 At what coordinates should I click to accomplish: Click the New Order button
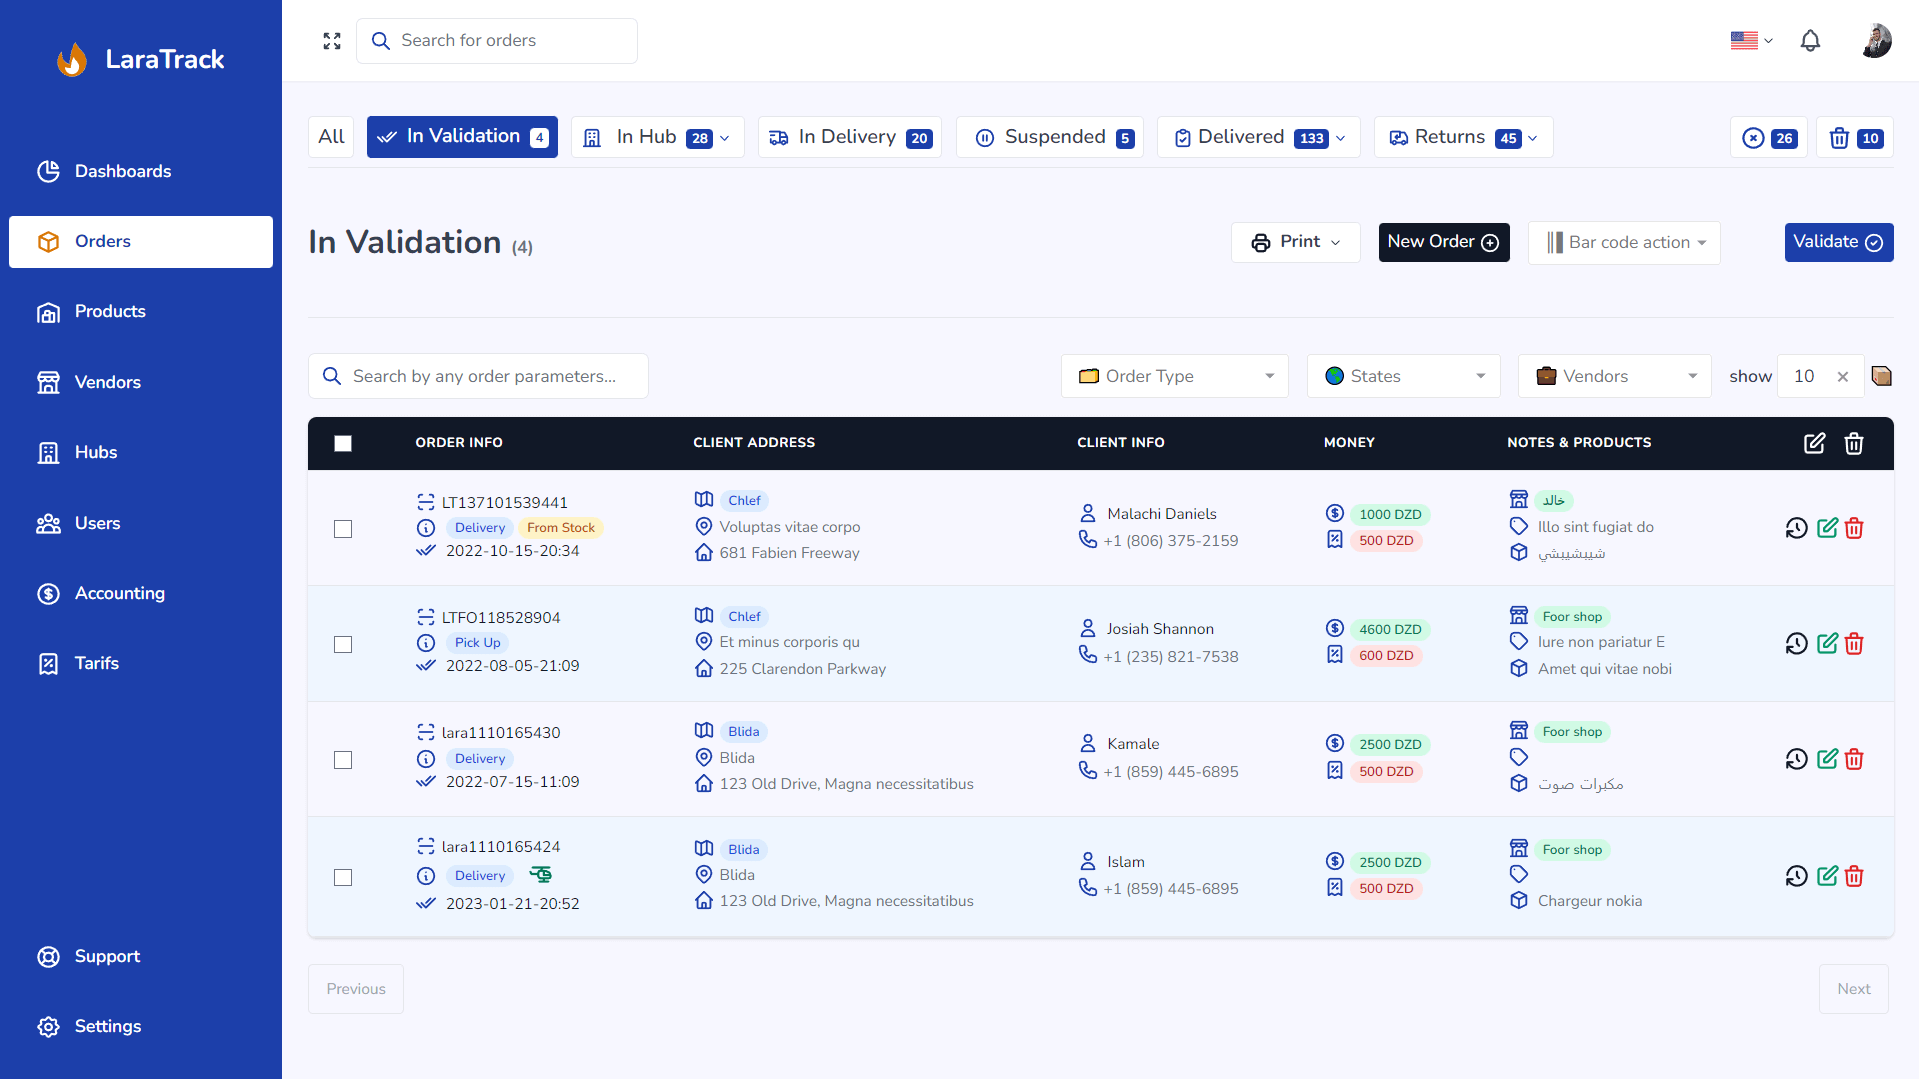(x=1443, y=242)
